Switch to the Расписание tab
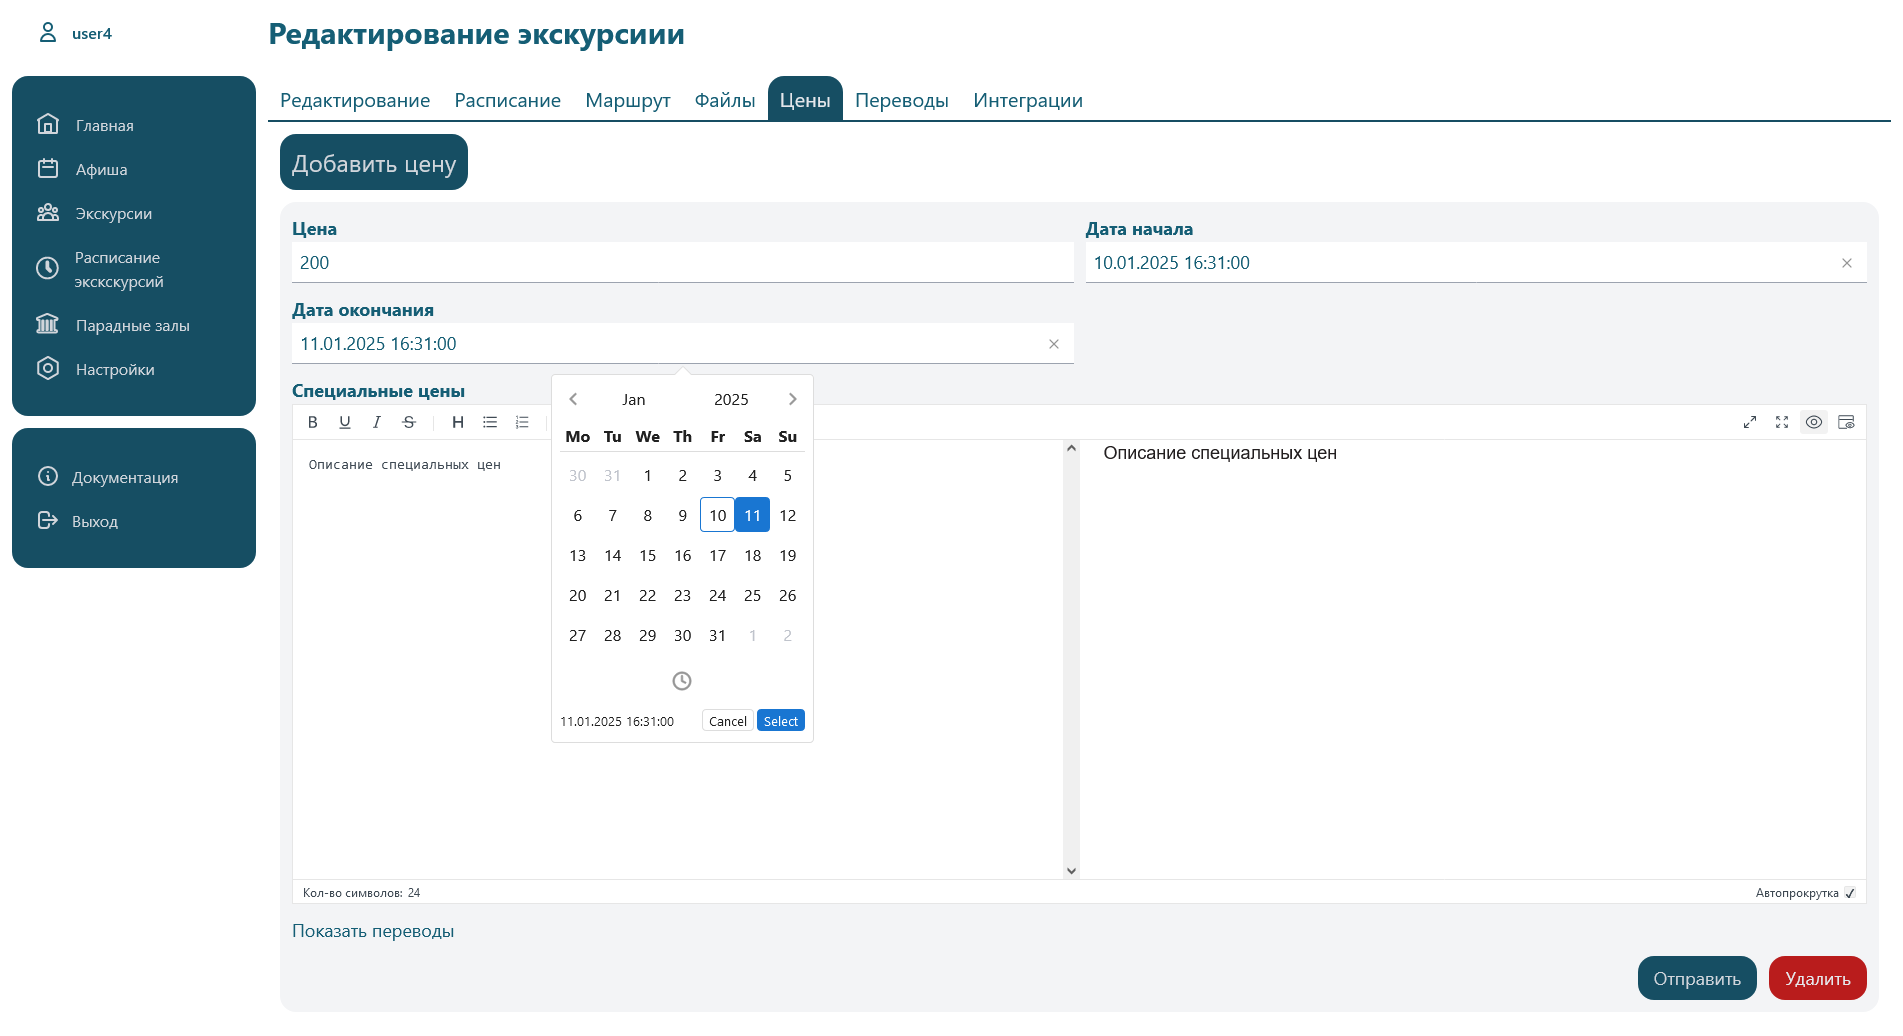Image resolution: width=1903 pixels, height=1036 pixels. coord(507,100)
